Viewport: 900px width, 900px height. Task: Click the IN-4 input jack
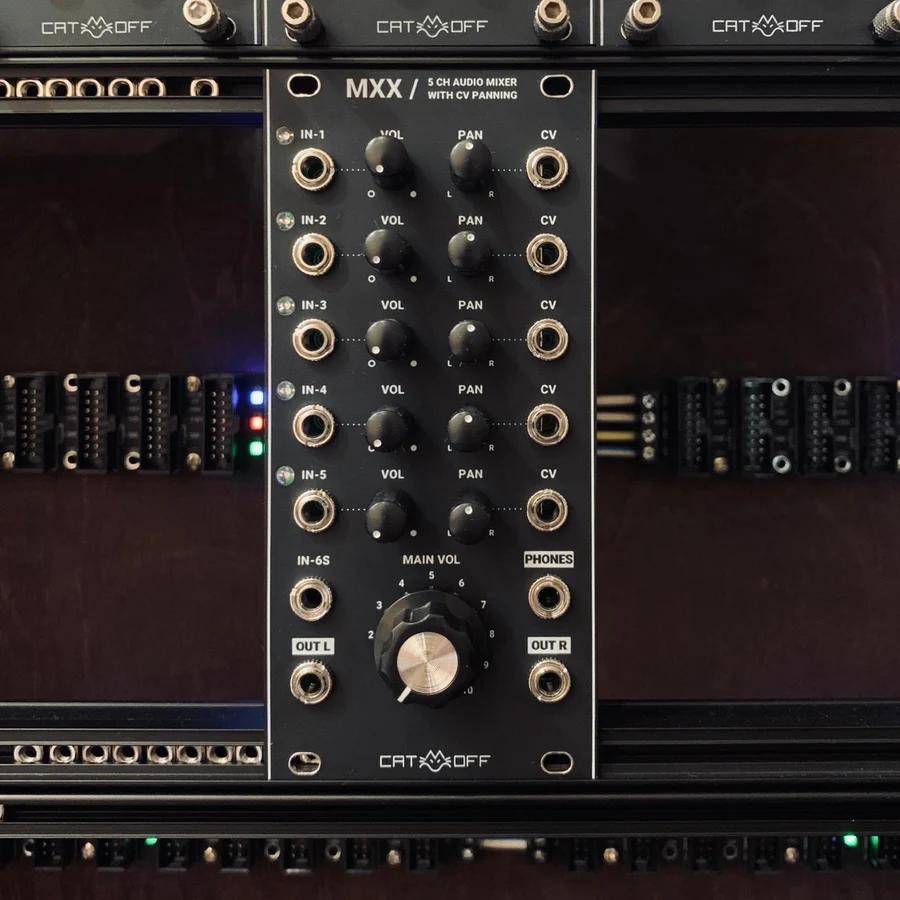coord(314,425)
